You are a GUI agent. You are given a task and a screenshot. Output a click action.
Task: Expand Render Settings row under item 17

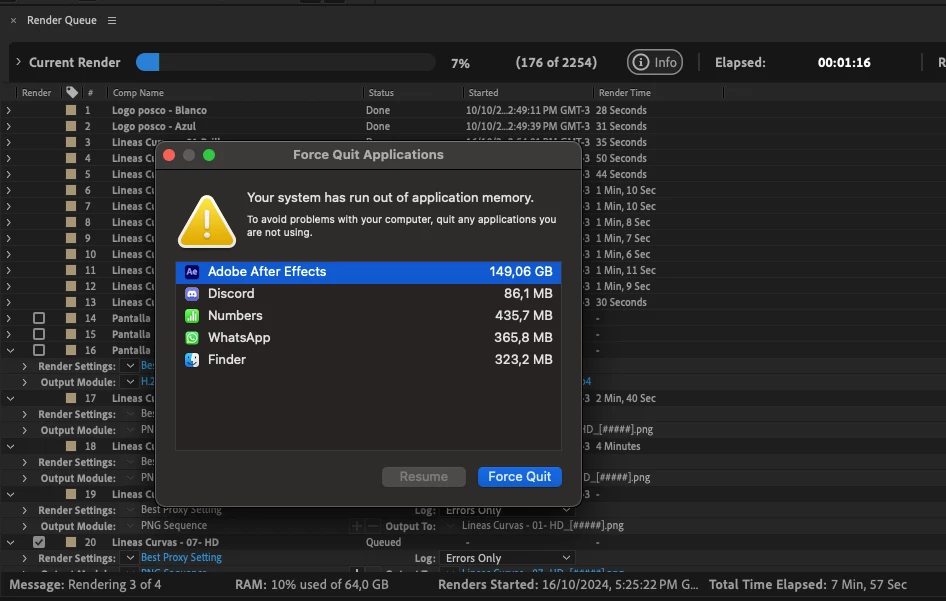coord(24,414)
